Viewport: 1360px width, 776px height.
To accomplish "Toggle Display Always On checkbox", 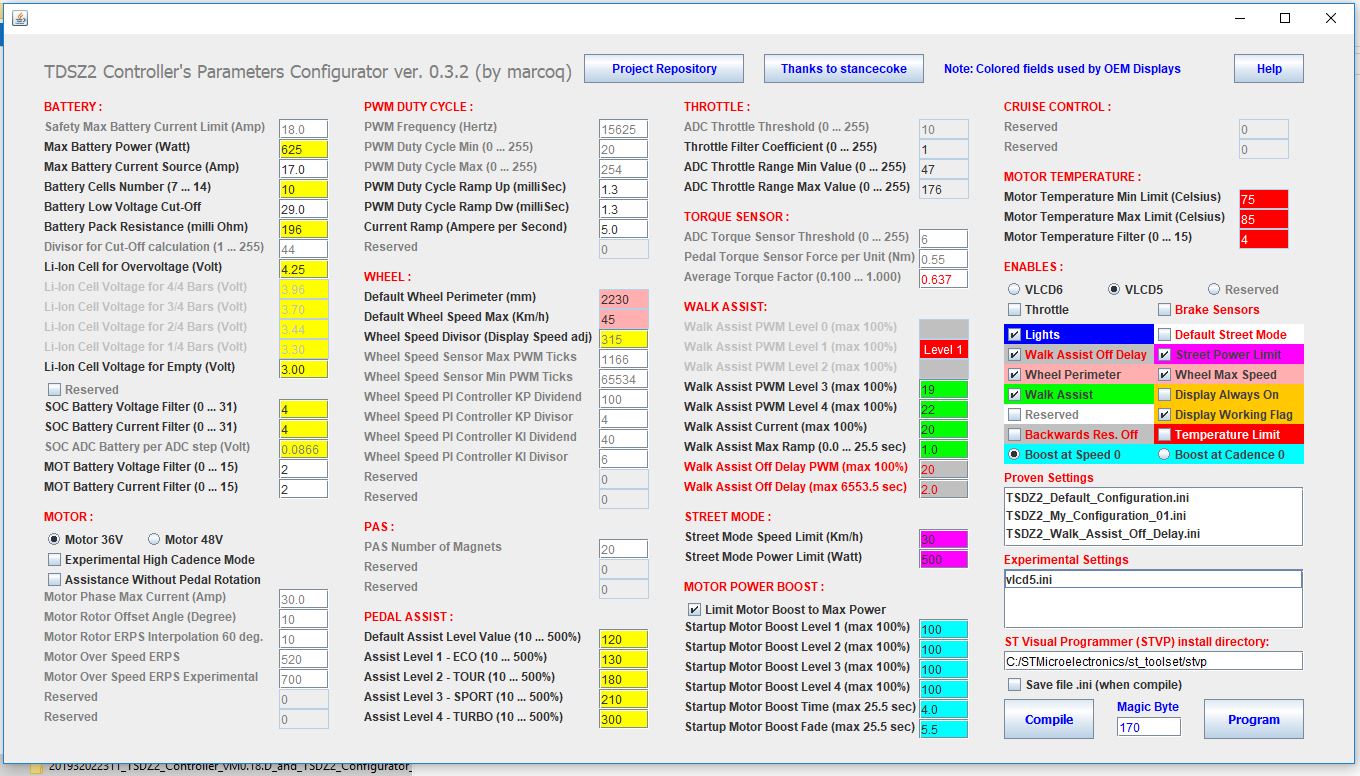I will 1164,395.
